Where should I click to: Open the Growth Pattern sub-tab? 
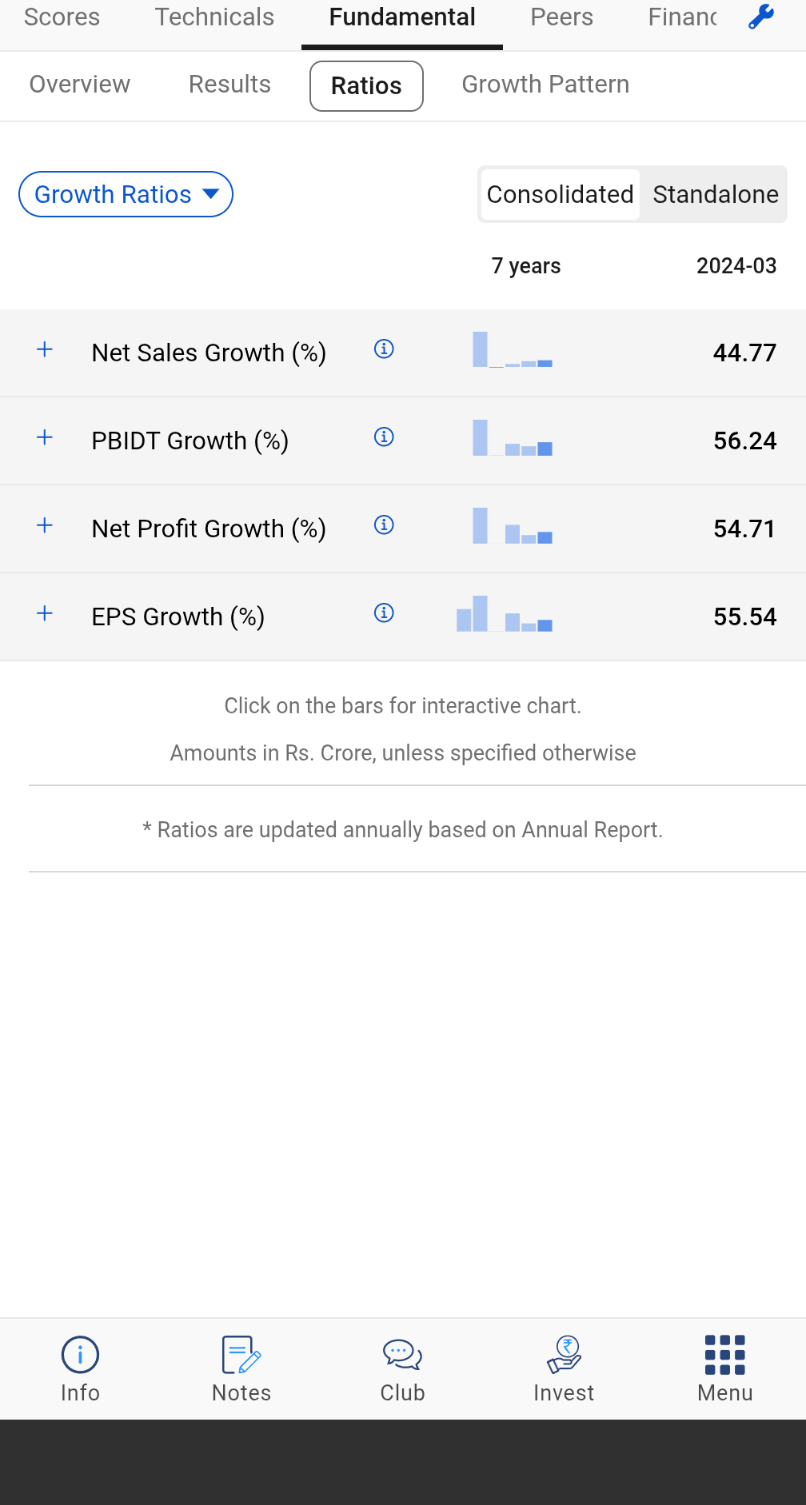[x=545, y=84]
